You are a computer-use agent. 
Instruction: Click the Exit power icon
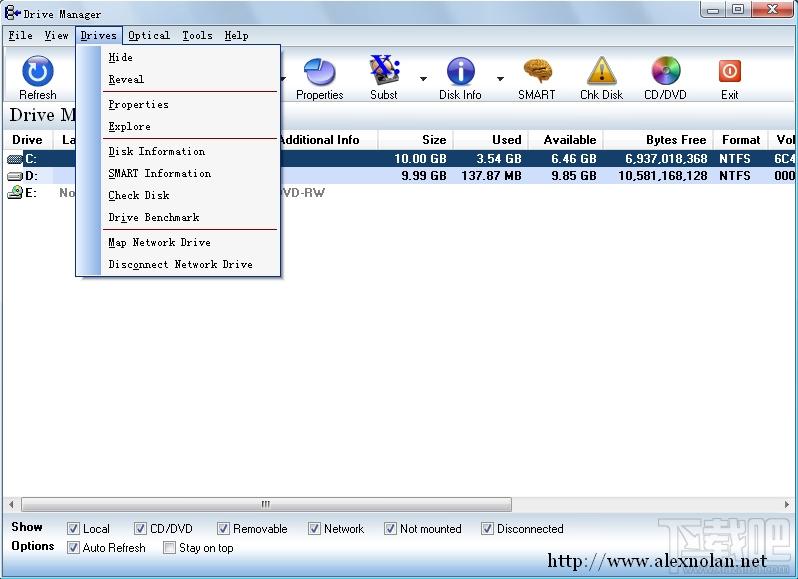click(x=730, y=71)
